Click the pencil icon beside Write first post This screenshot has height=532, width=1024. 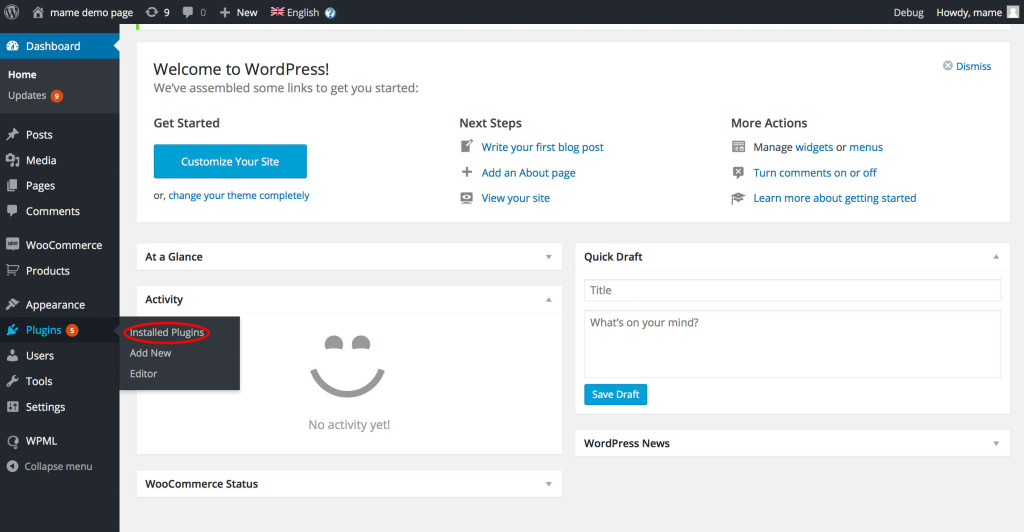pyautogui.click(x=466, y=146)
